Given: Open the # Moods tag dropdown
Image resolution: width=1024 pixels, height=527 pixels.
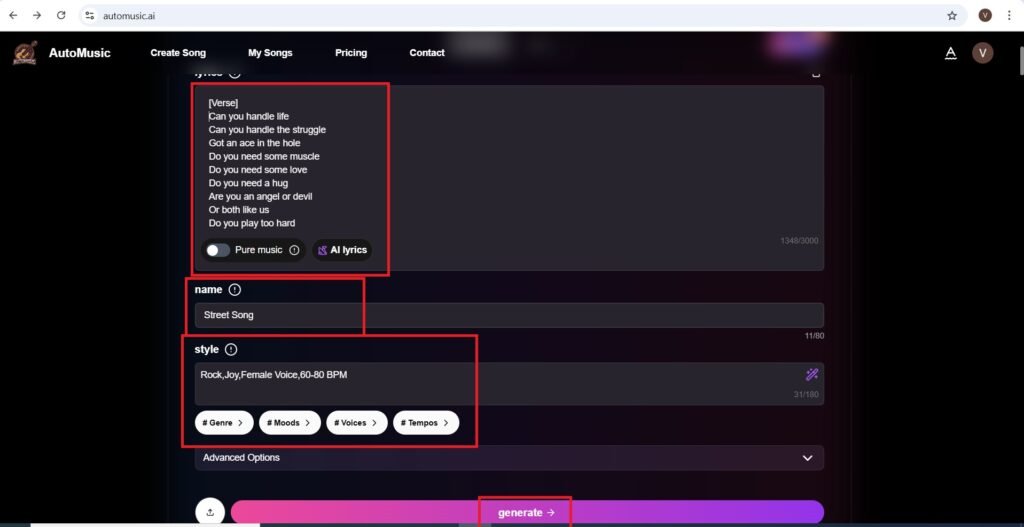Looking at the screenshot, I should pos(290,423).
